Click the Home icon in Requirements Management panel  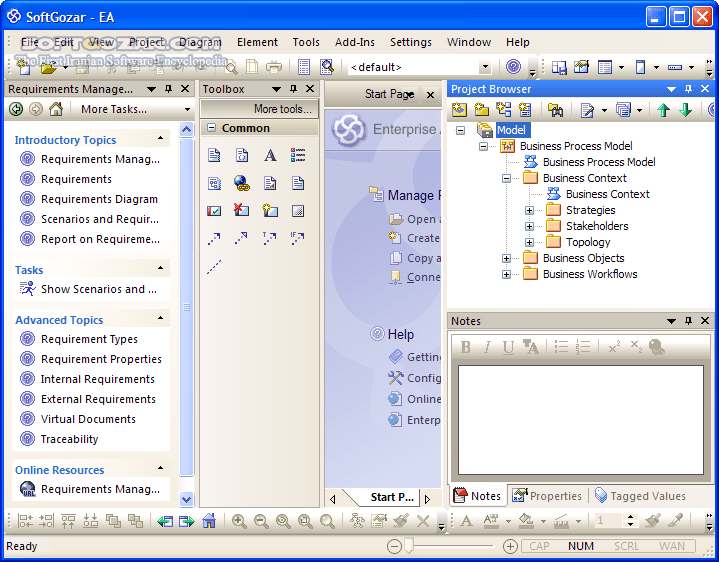click(x=56, y=109)
